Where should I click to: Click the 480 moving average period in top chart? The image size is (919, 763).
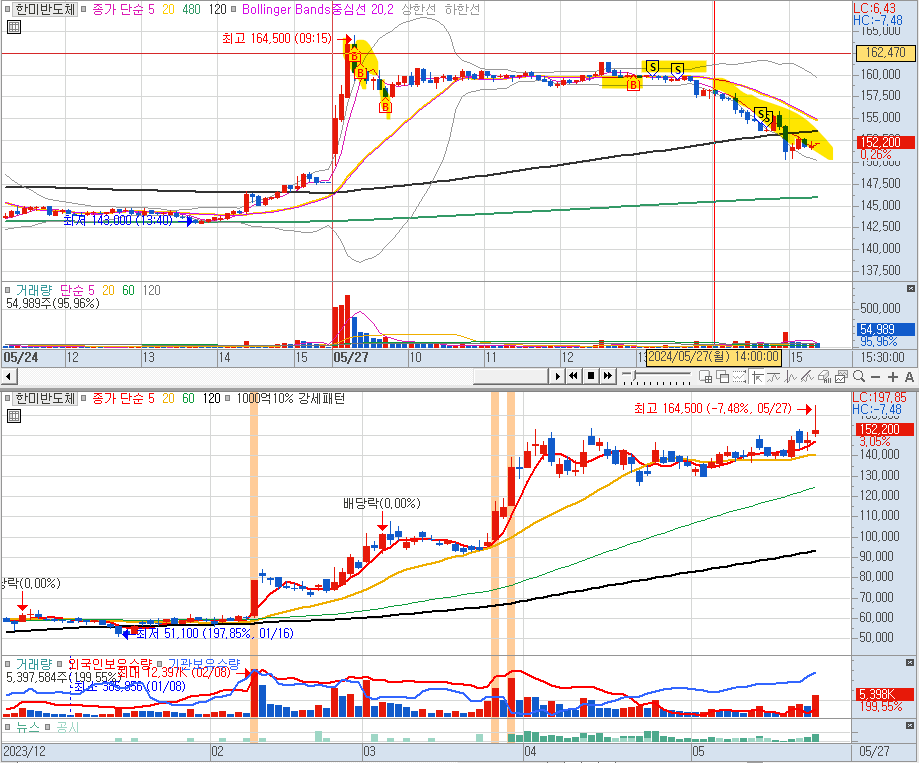point(191,9)
